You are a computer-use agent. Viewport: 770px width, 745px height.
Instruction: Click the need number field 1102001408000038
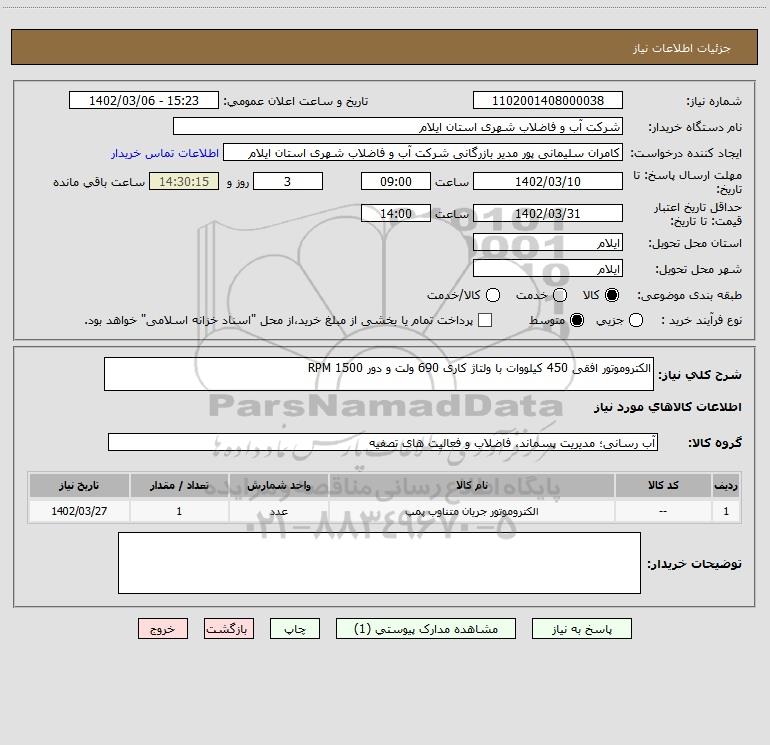pos(548,100)
